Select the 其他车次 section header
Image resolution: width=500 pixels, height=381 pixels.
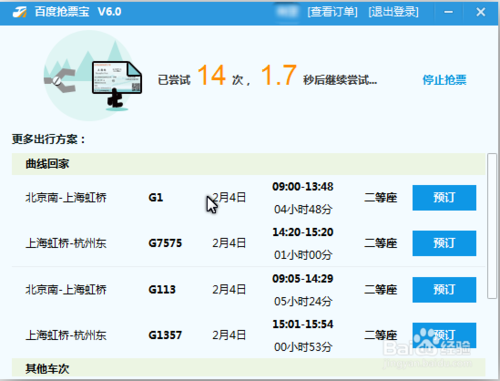[248, 368]
